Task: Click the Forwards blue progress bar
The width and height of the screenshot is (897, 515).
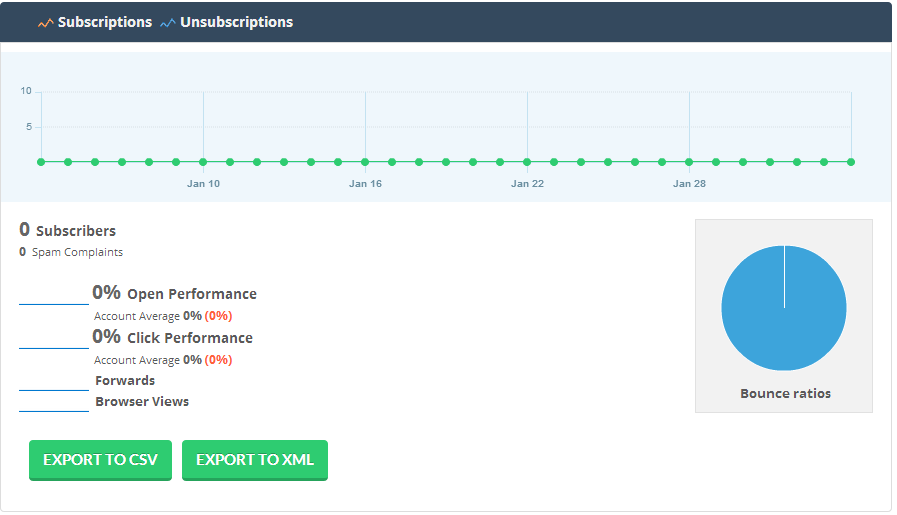Action: (x=54, y=390)
